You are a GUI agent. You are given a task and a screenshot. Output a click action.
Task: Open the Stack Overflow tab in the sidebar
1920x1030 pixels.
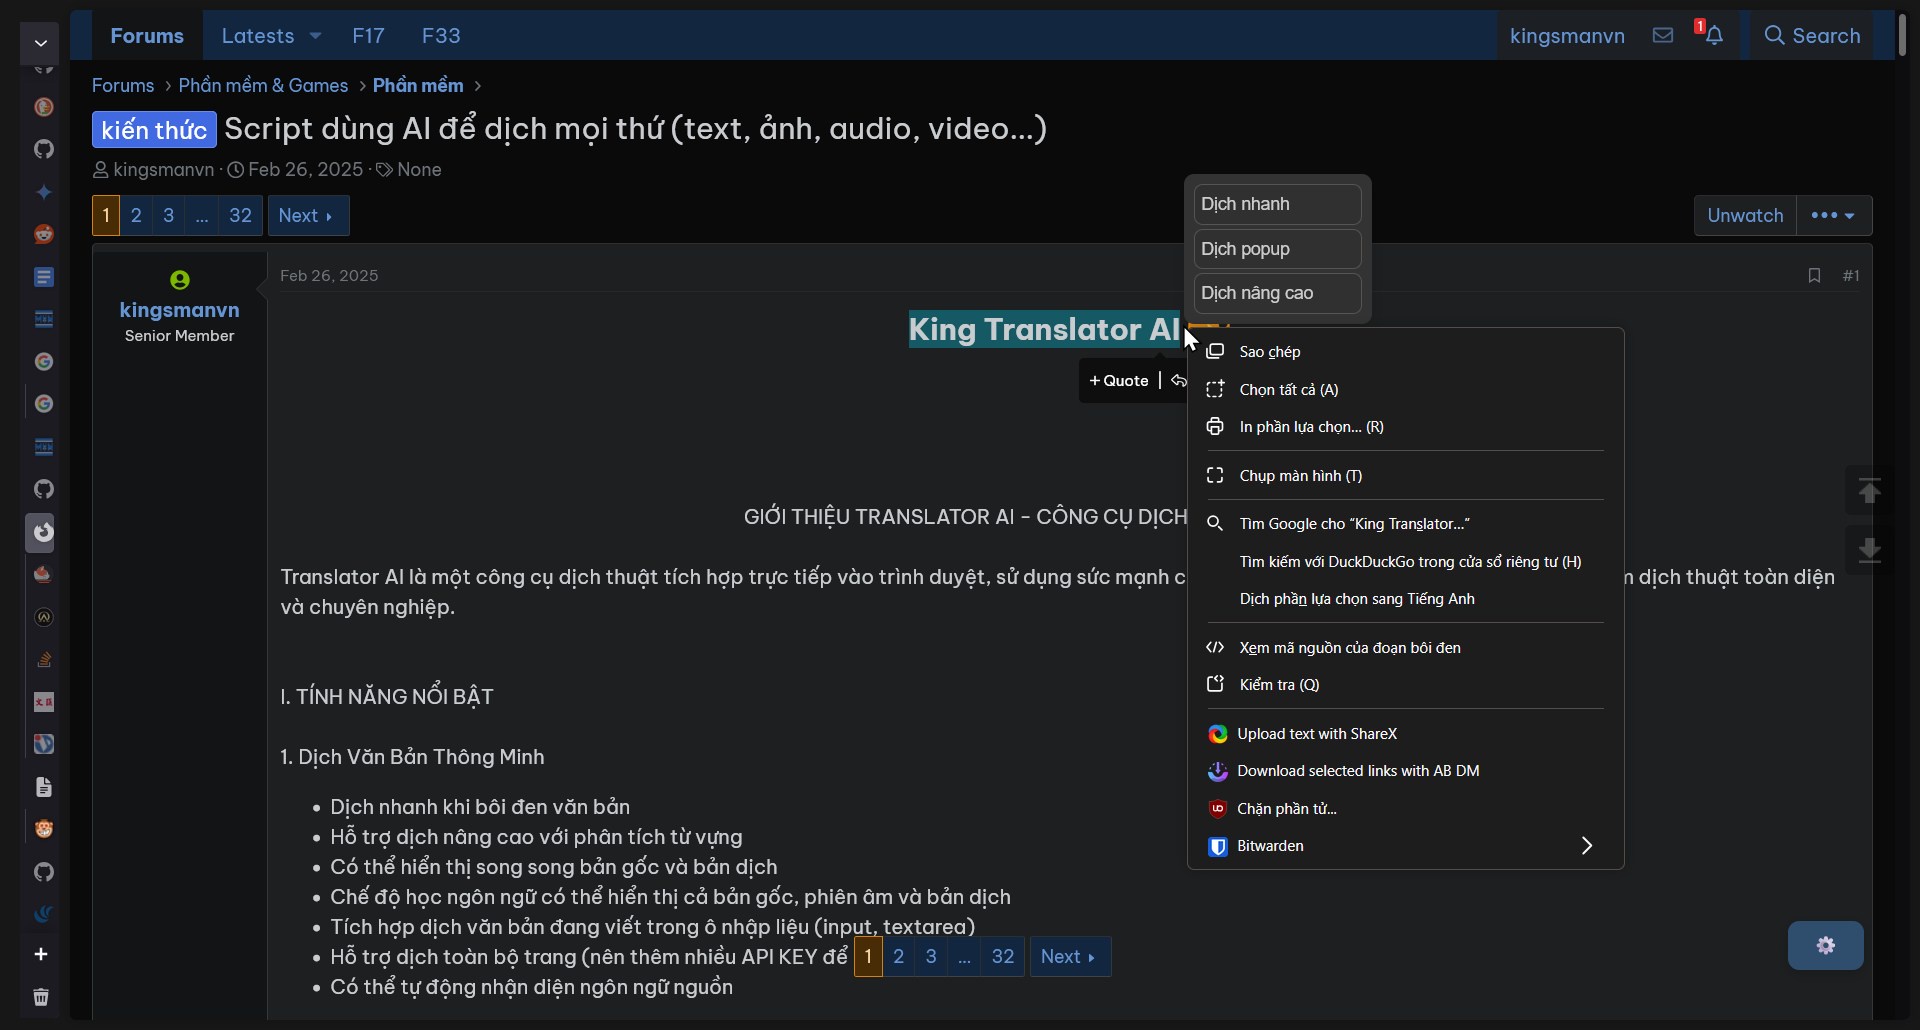44,660
